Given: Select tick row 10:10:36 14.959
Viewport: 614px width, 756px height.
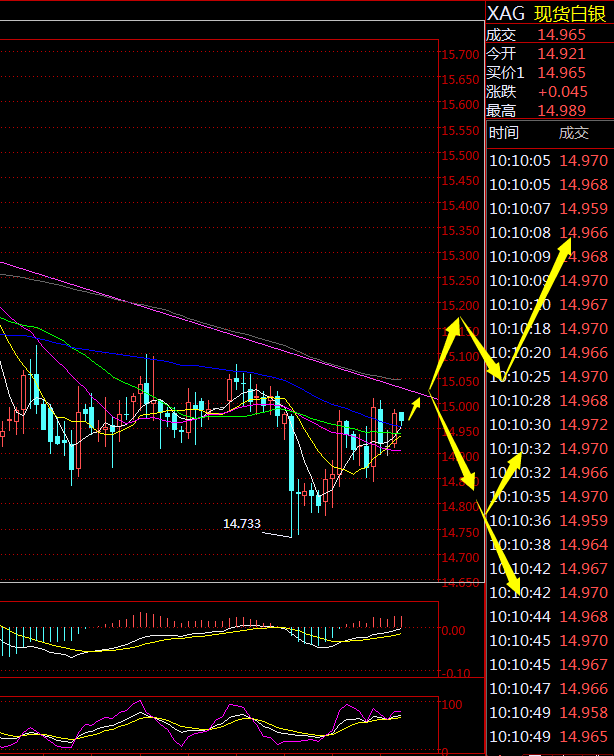Looking at the screenshot, I should pyautogui.click(x=549, y=521).
